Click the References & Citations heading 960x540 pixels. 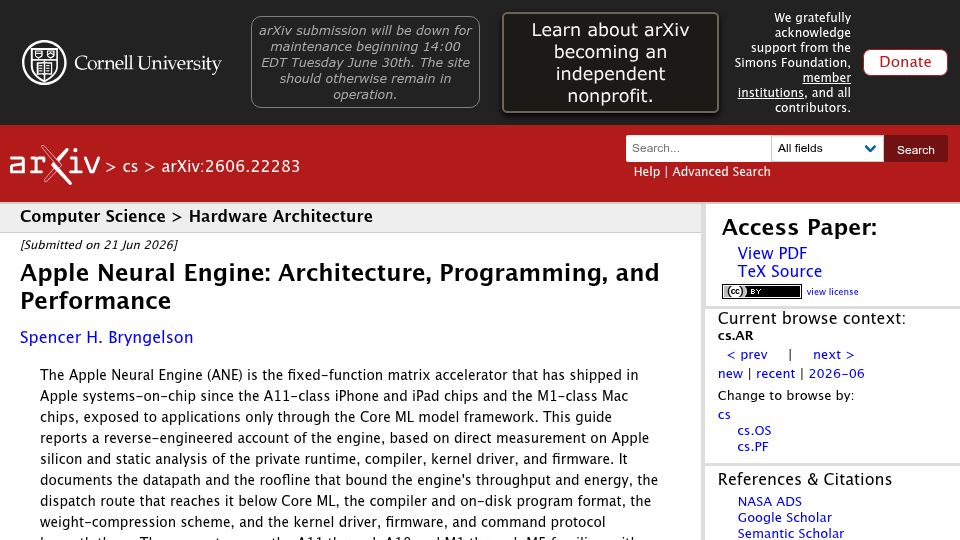[804, 479]
